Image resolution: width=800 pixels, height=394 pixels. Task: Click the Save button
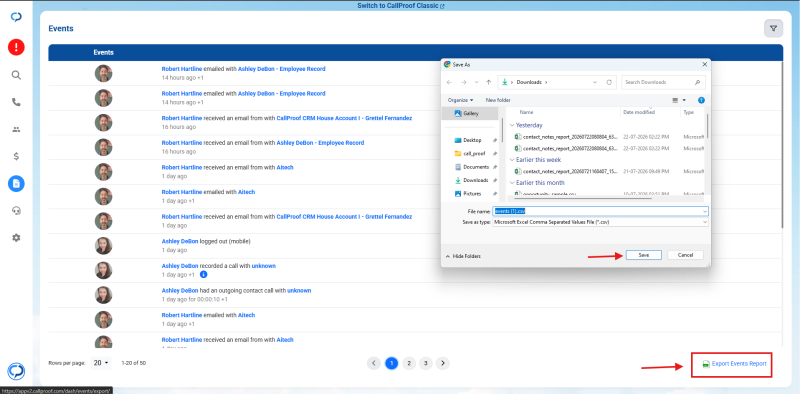pos(643,255)
